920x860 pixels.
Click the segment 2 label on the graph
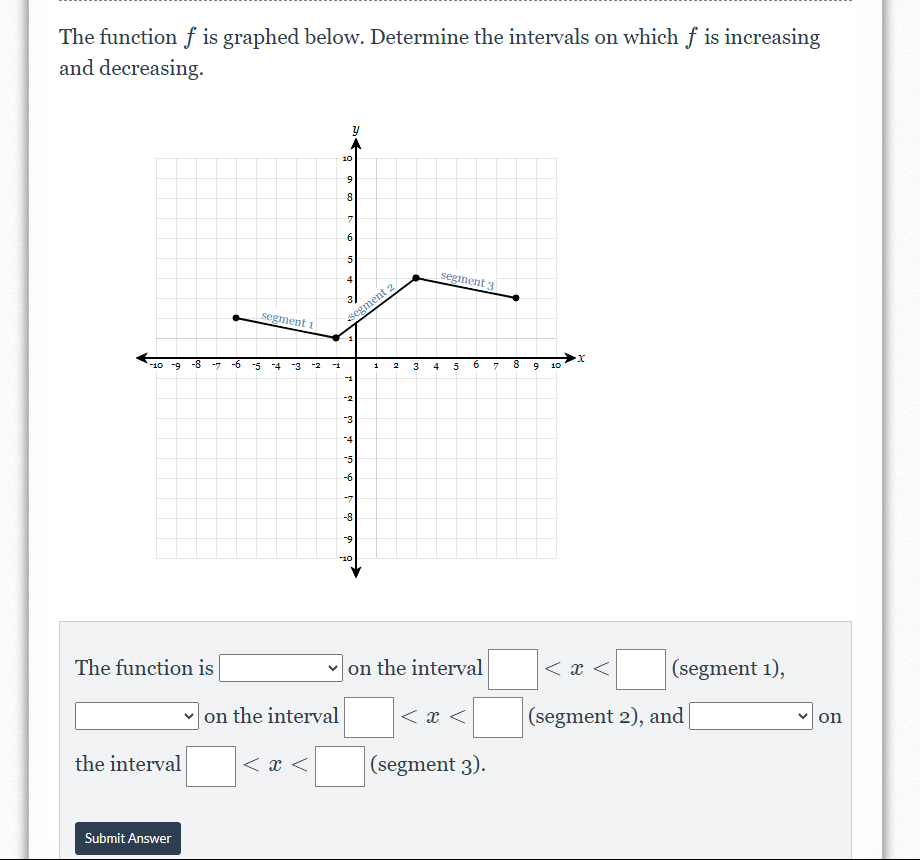[x=372, y=300]
